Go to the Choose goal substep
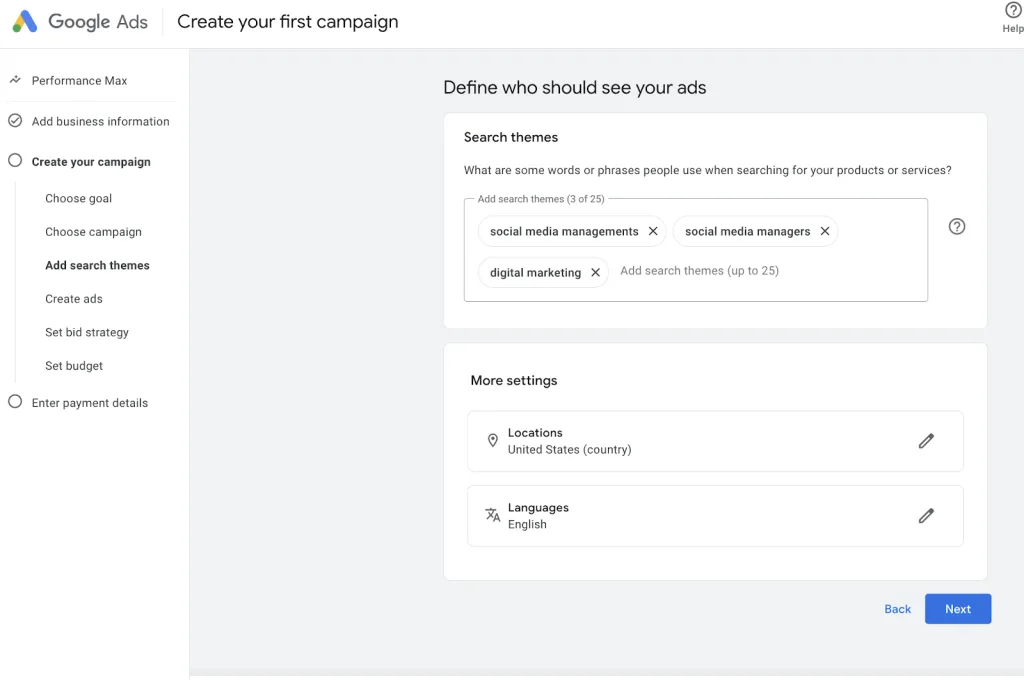 (78, 199)
